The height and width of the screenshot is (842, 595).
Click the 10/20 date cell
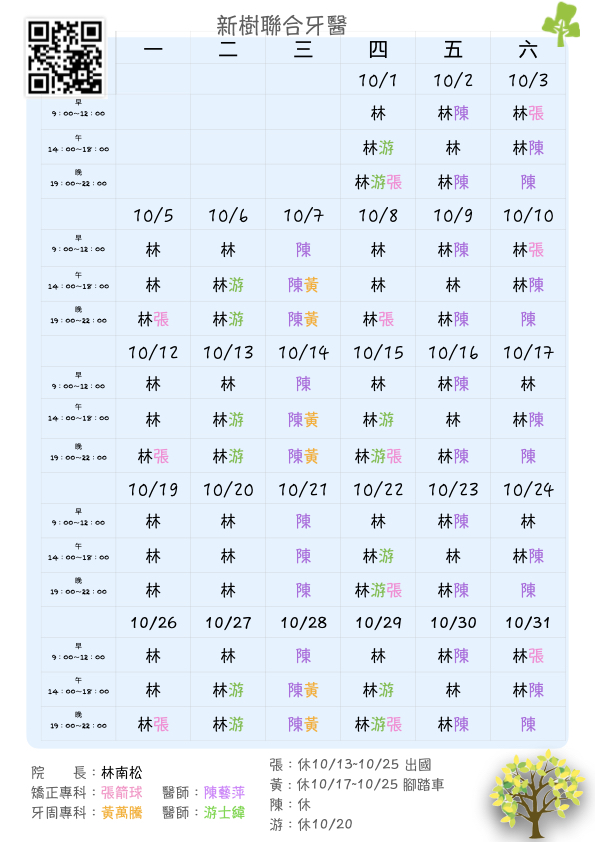pyautogui.click(x=228, y=490)
